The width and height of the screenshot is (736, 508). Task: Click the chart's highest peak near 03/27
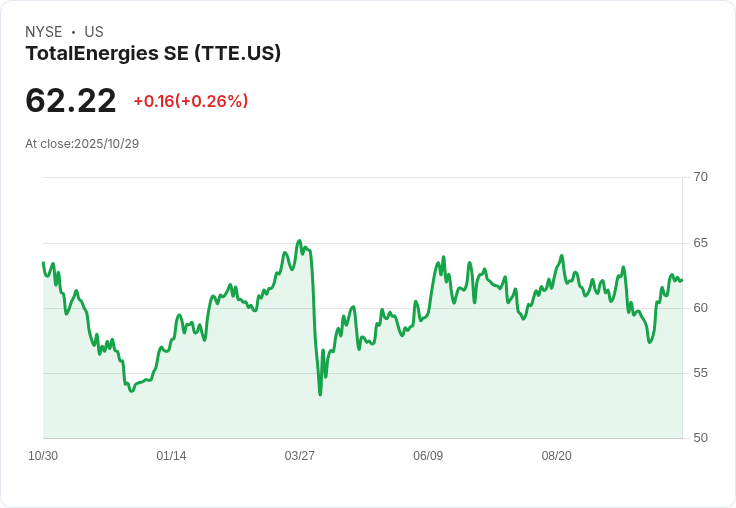299,241
